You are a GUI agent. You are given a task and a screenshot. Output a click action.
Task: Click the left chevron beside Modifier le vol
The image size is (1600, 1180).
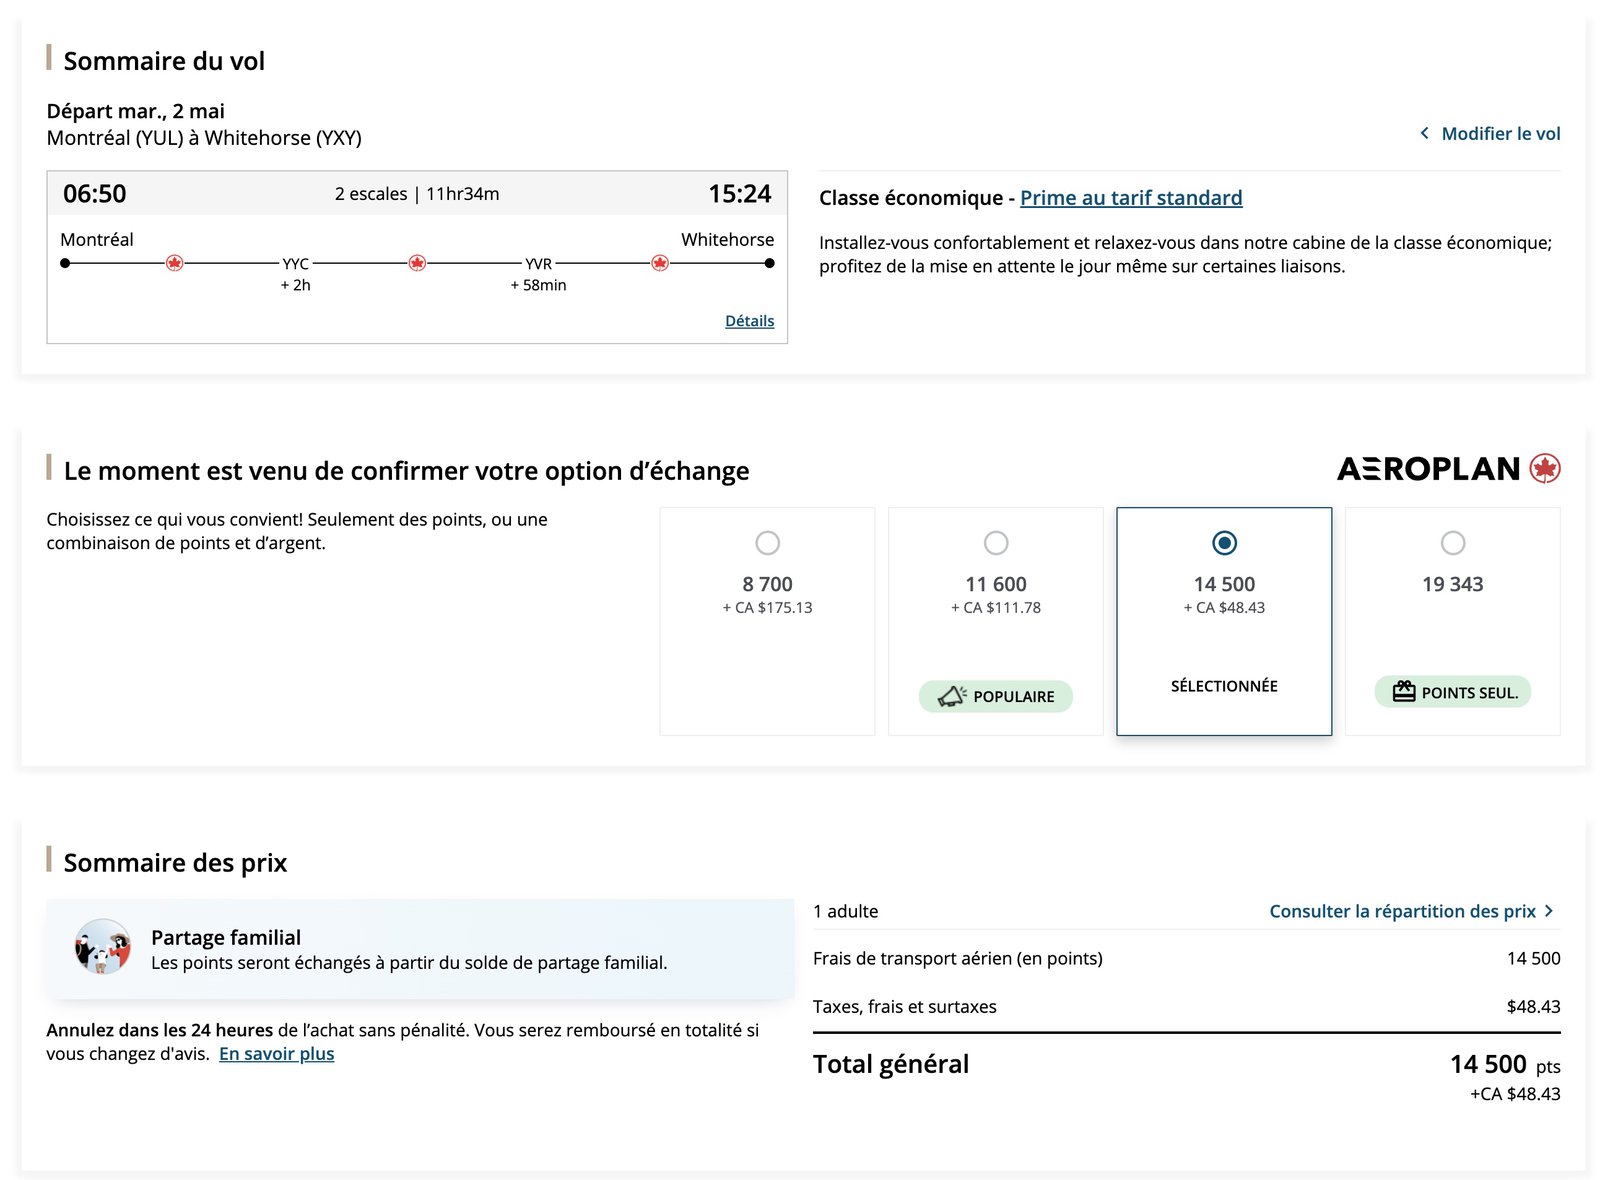(1424, 133)
